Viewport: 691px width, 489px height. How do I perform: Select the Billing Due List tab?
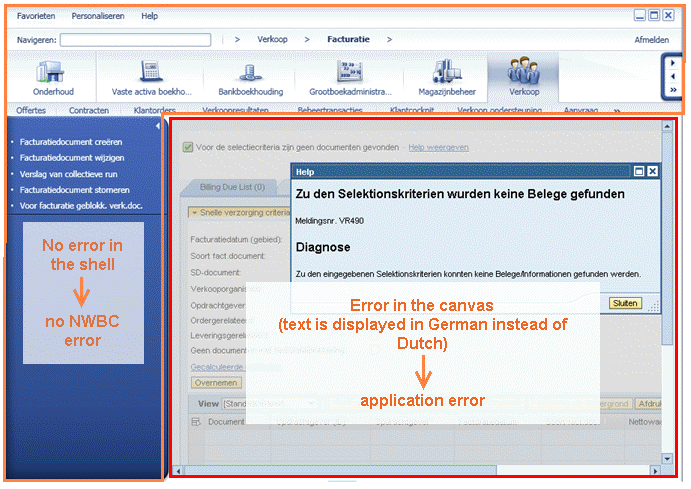[232, 187]
